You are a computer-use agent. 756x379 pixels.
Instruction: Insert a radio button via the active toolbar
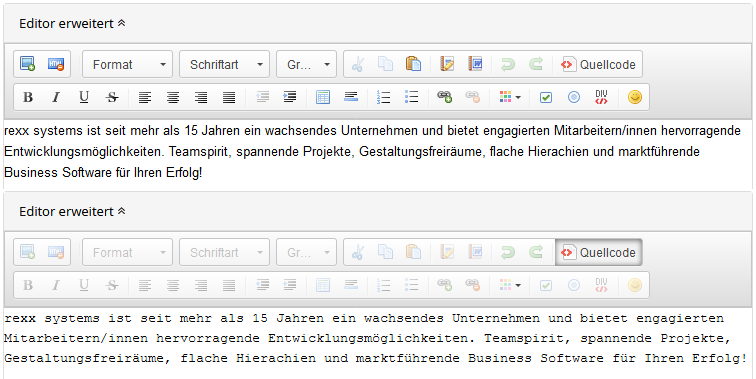[x=573, y=97]
